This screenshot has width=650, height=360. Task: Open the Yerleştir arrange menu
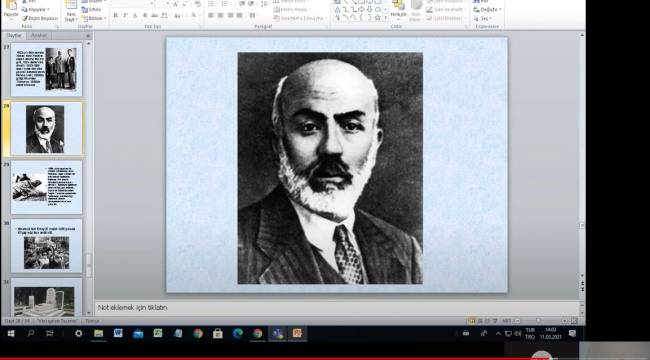click(398, 10)
